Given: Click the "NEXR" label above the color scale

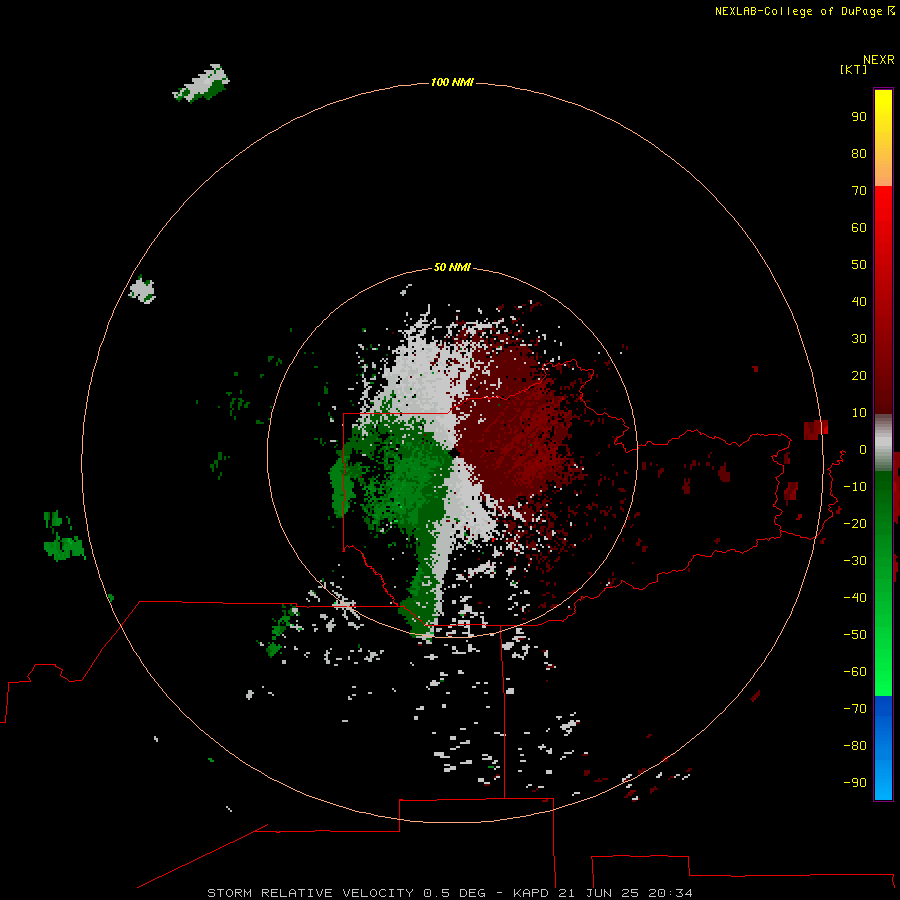Looking at the screenshot, I should pyautogui.click(x=878, y=60).
